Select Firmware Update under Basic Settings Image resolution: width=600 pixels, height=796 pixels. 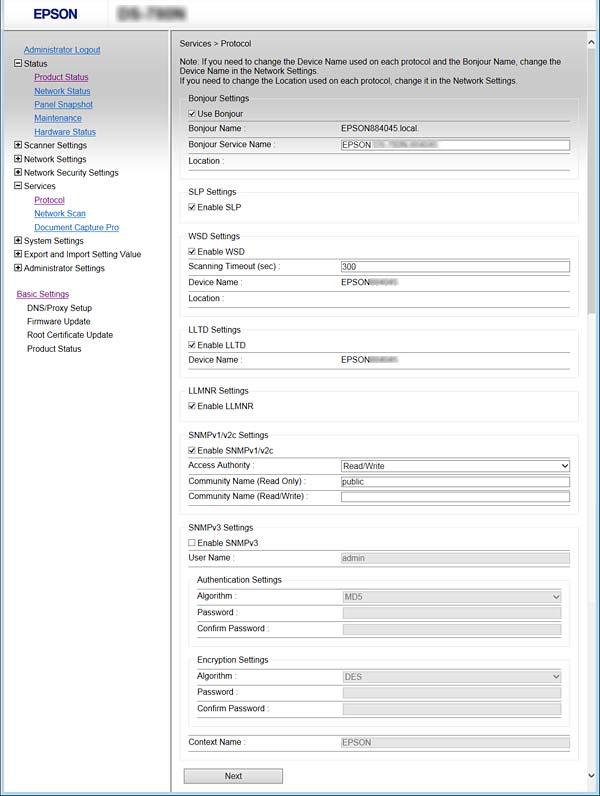[58, 321]
